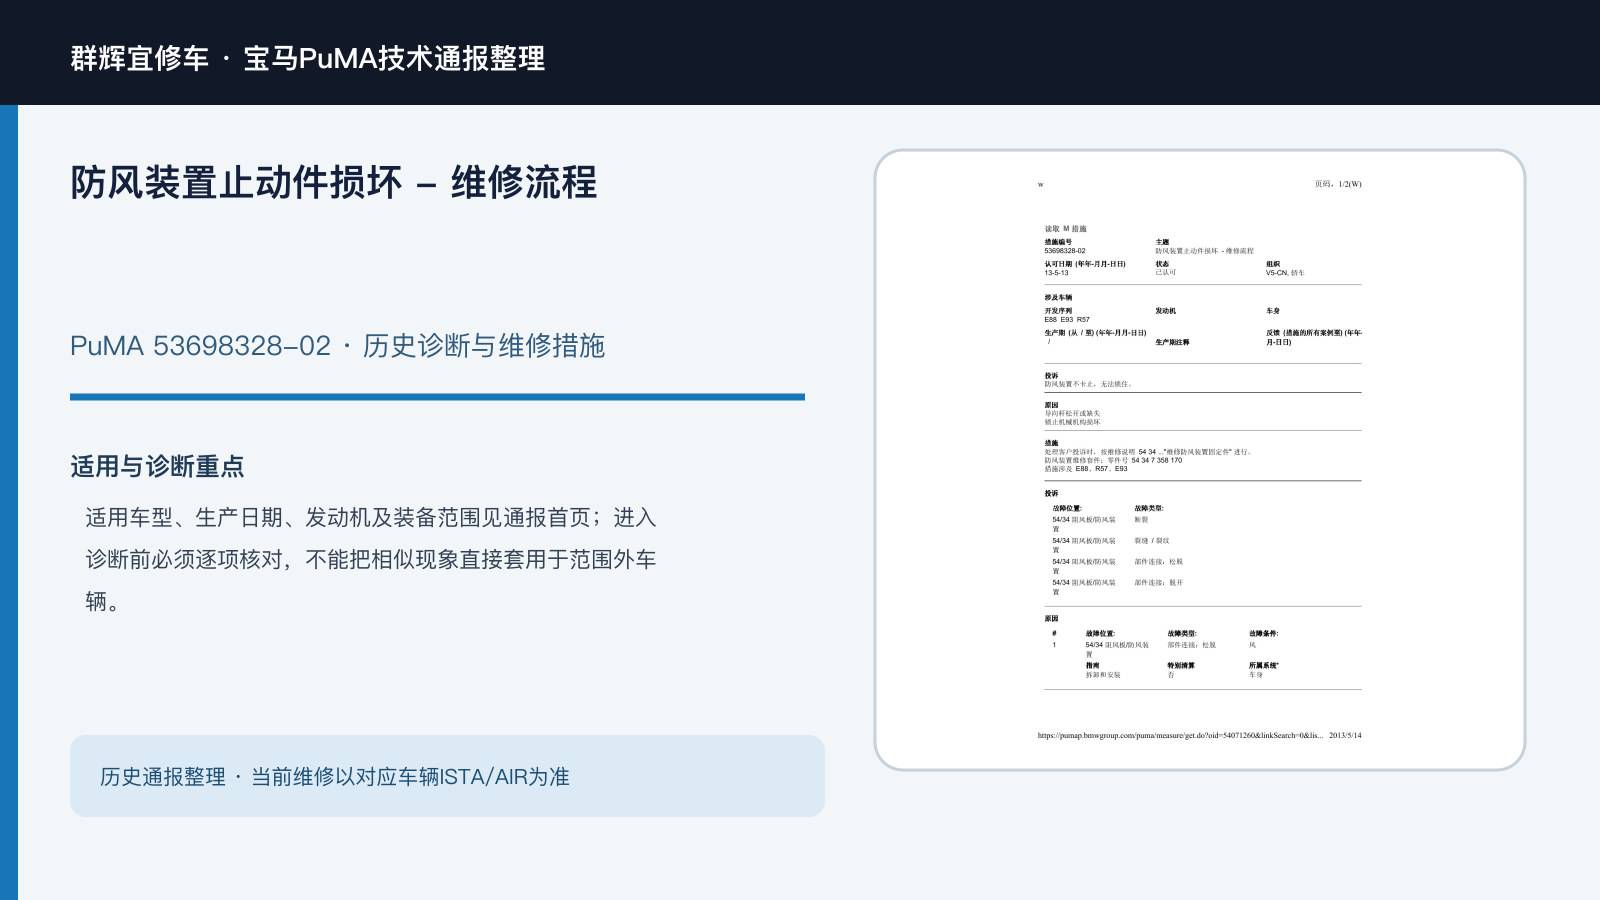
Task: Click the subtitle PuMA 53698328-02 历史诊断与维修措施
Action: click(337, 346)
